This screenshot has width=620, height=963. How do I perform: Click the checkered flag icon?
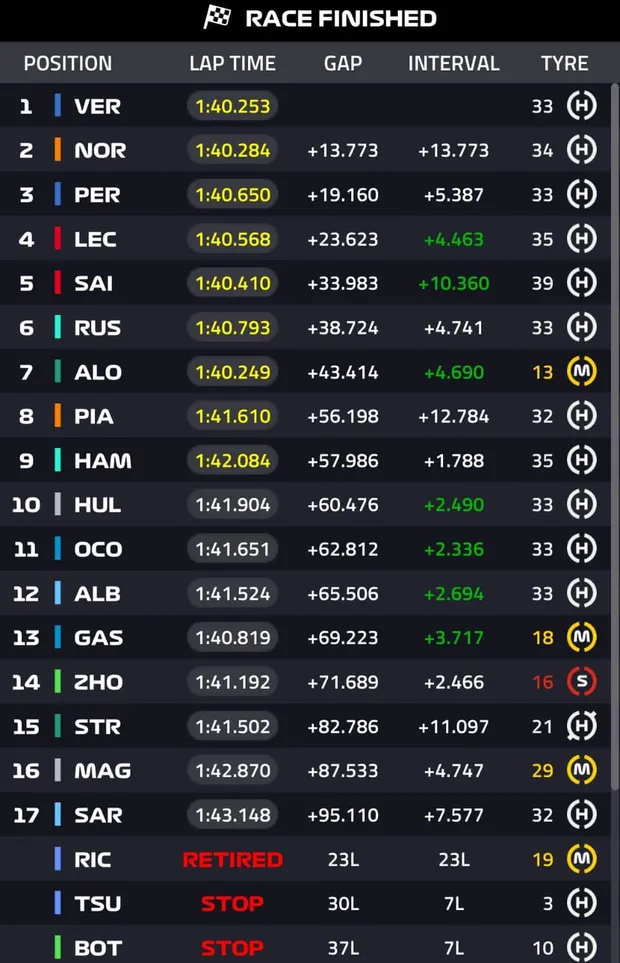218,17
